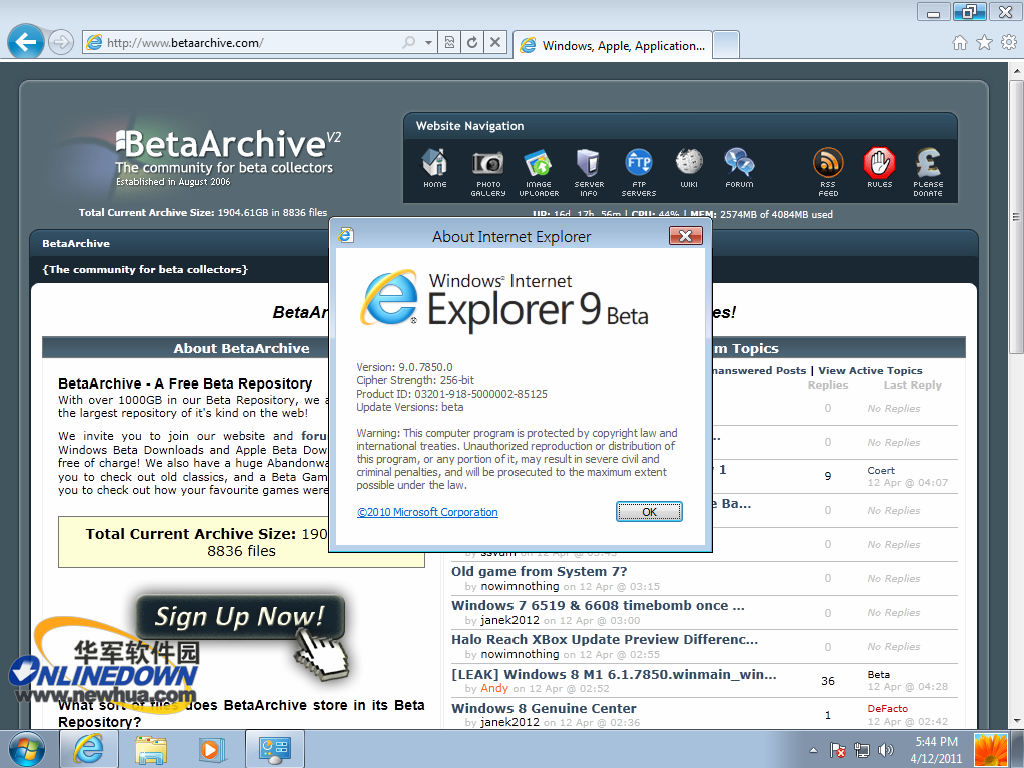Viewport: 1024px width, 768px height.
Task: Select the Windows, Apple, Application tab
Action: click(x=613, y=45)
